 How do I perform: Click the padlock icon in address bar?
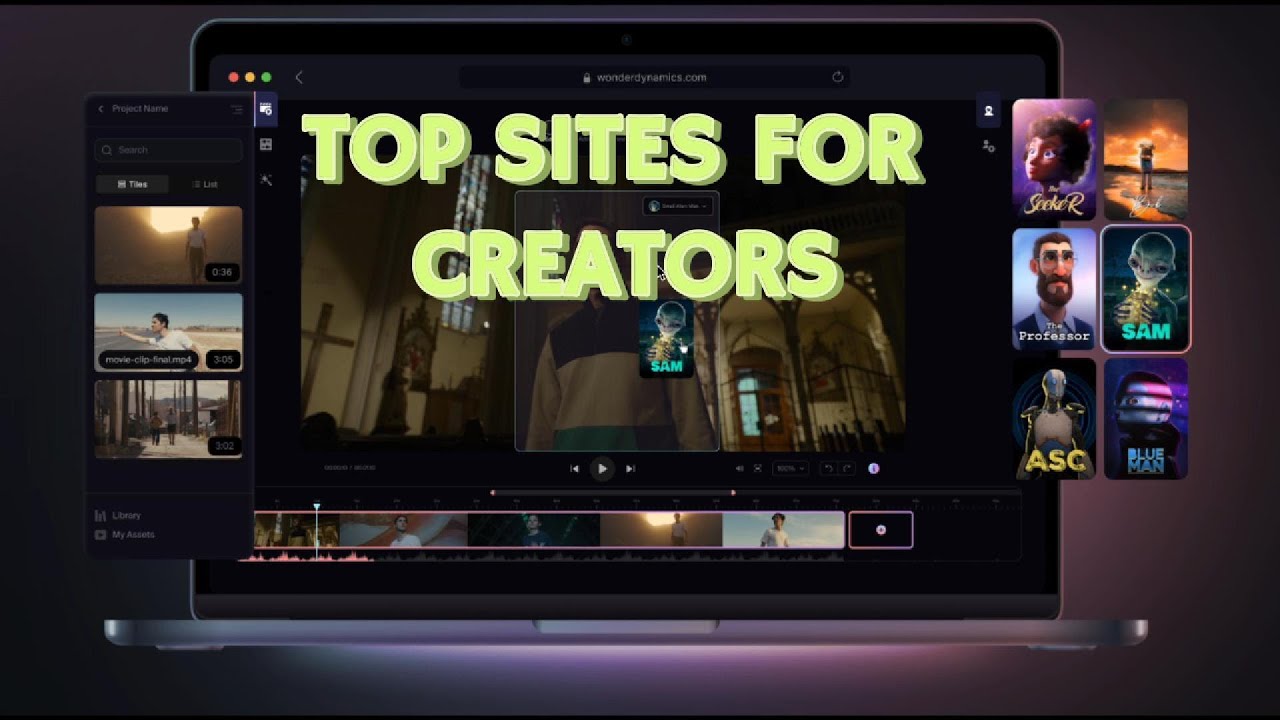587,77
